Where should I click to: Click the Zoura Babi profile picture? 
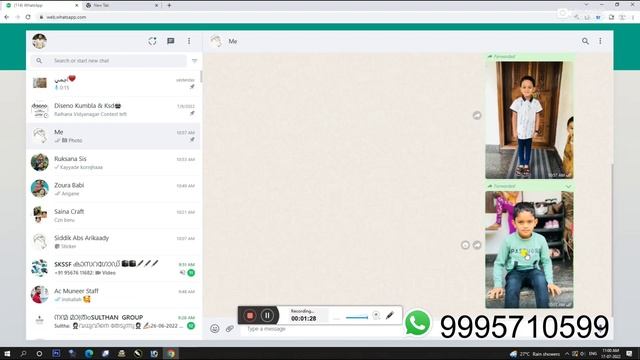pos(40,189)
